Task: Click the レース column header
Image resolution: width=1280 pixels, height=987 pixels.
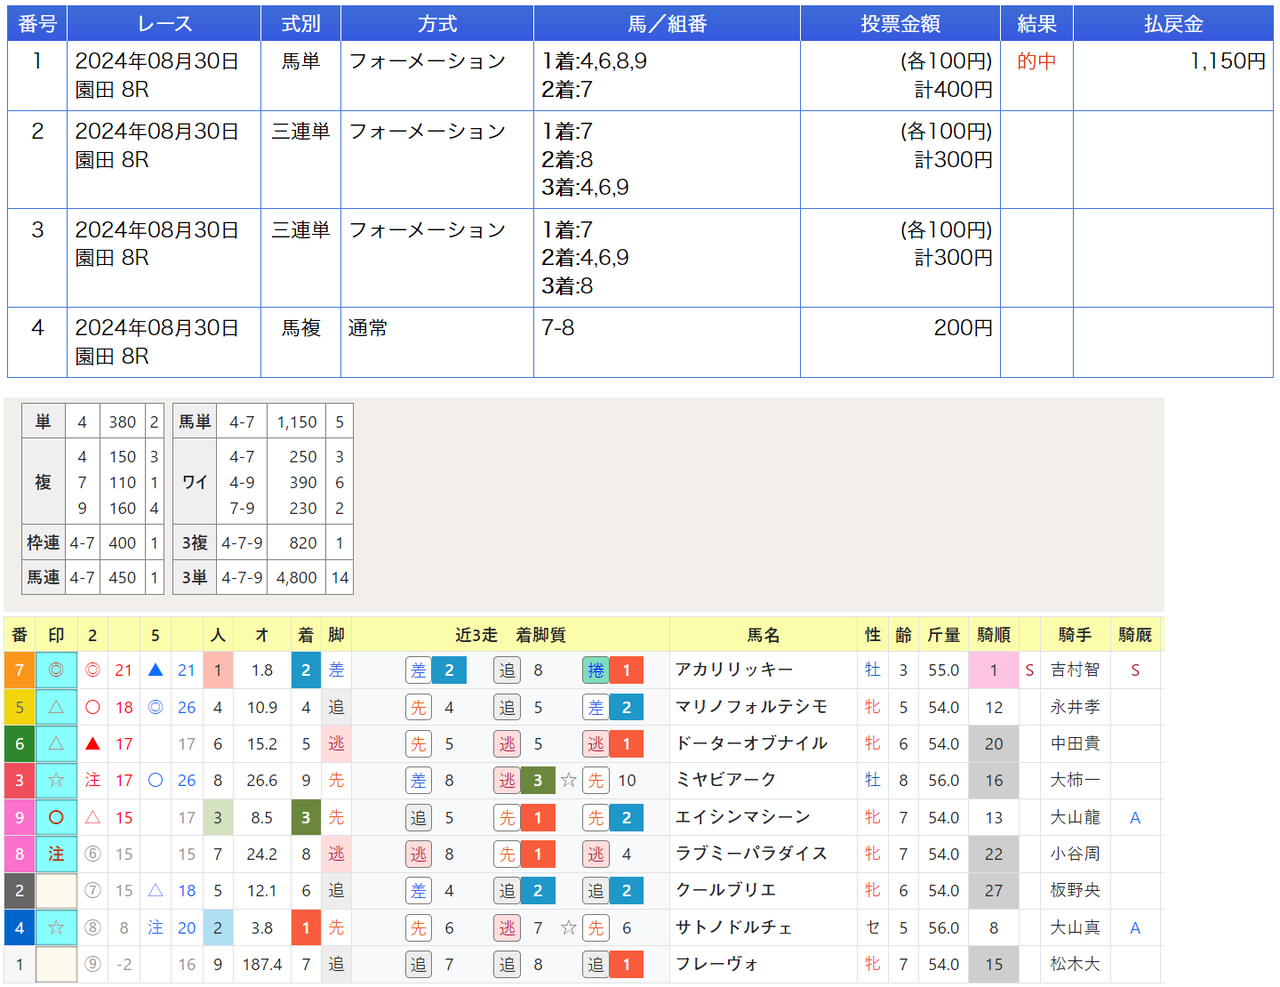Action: [x=164, y=23]
